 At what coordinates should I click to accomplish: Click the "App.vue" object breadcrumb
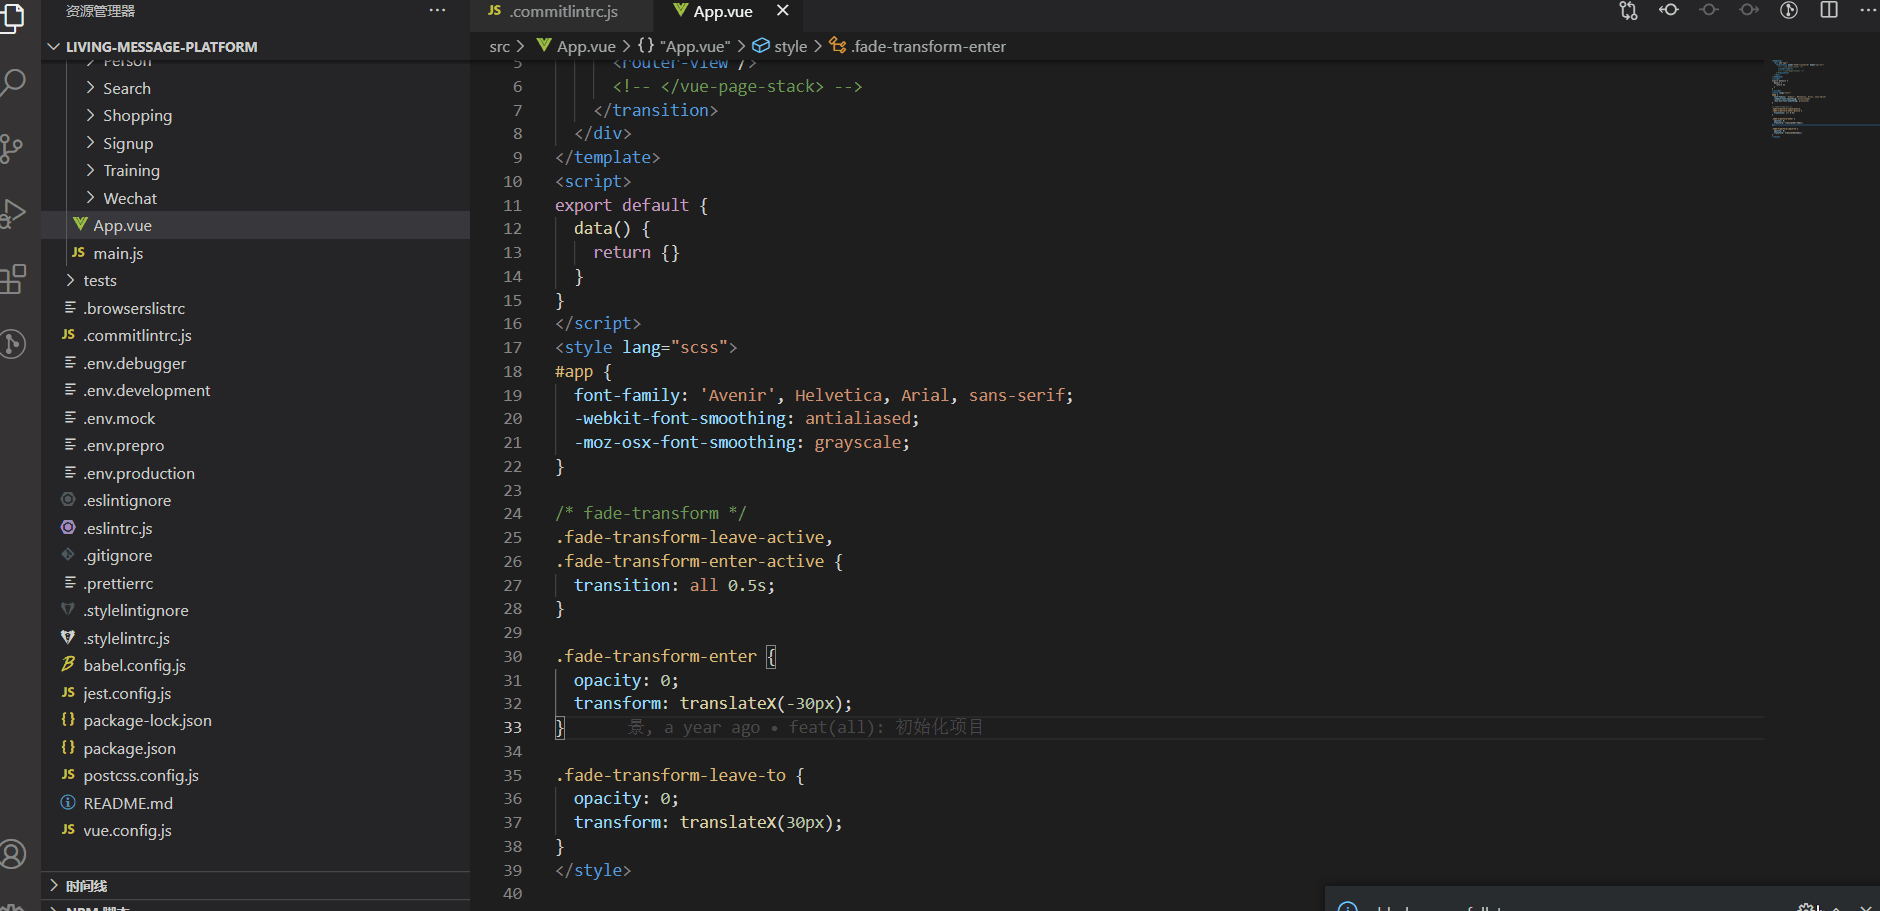[684, 47]
